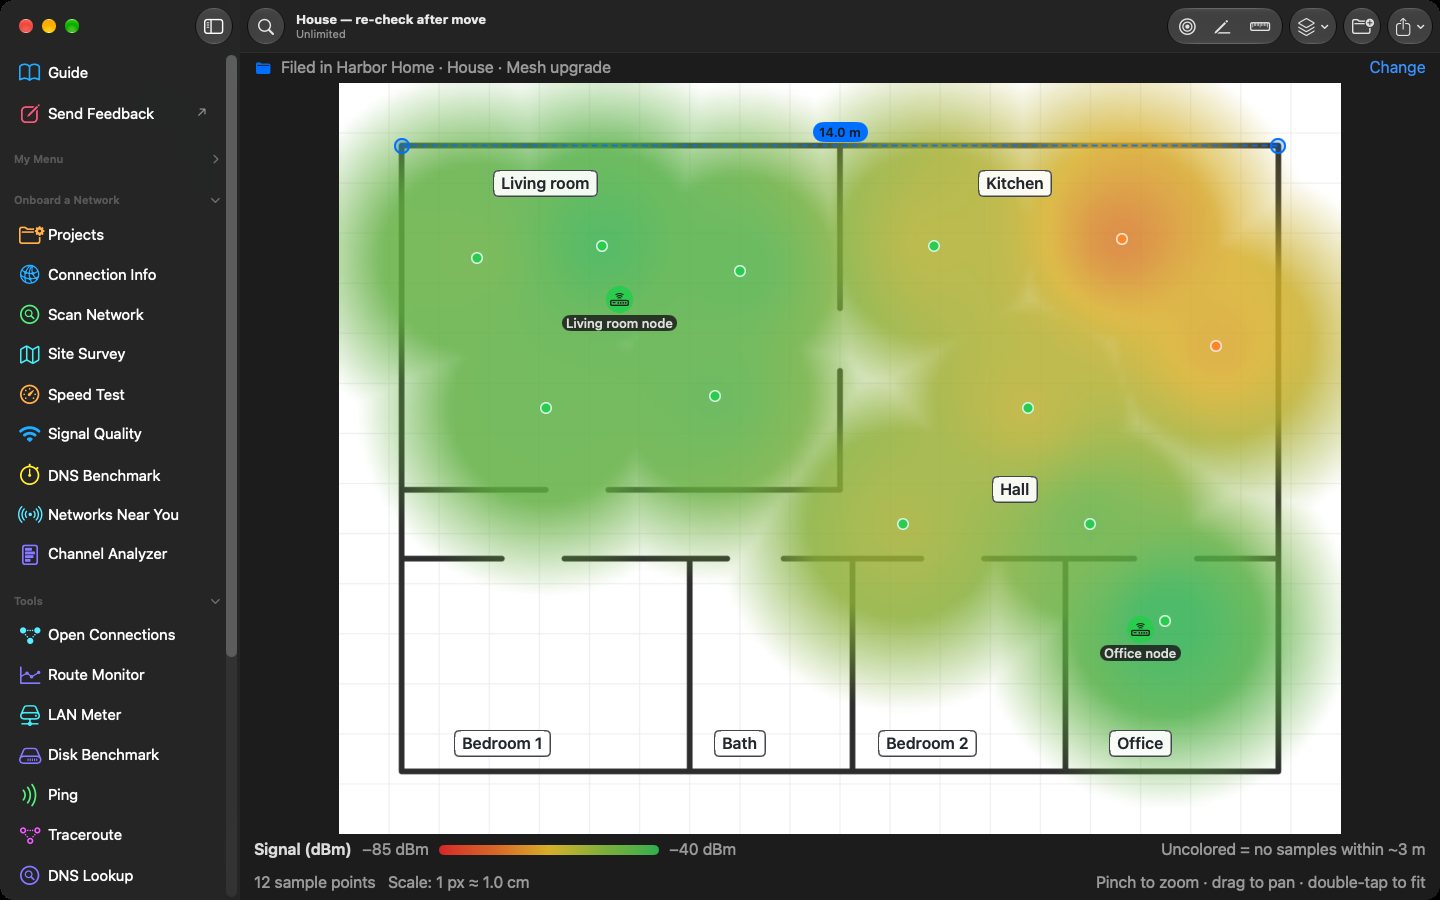This screenshot has height=900, width=1440.
Task: Select the Living room node access point
Action: pyautogui.click(x=619, y=299)
